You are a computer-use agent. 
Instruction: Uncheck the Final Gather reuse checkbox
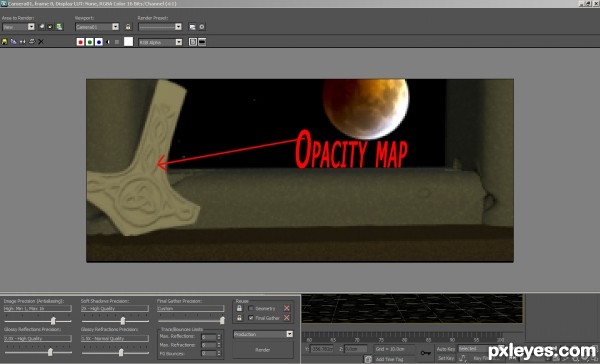(x=251, y=318)
